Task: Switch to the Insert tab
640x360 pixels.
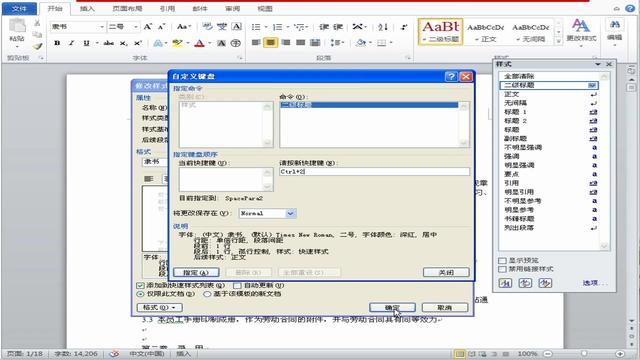Action: click(87, 9)
